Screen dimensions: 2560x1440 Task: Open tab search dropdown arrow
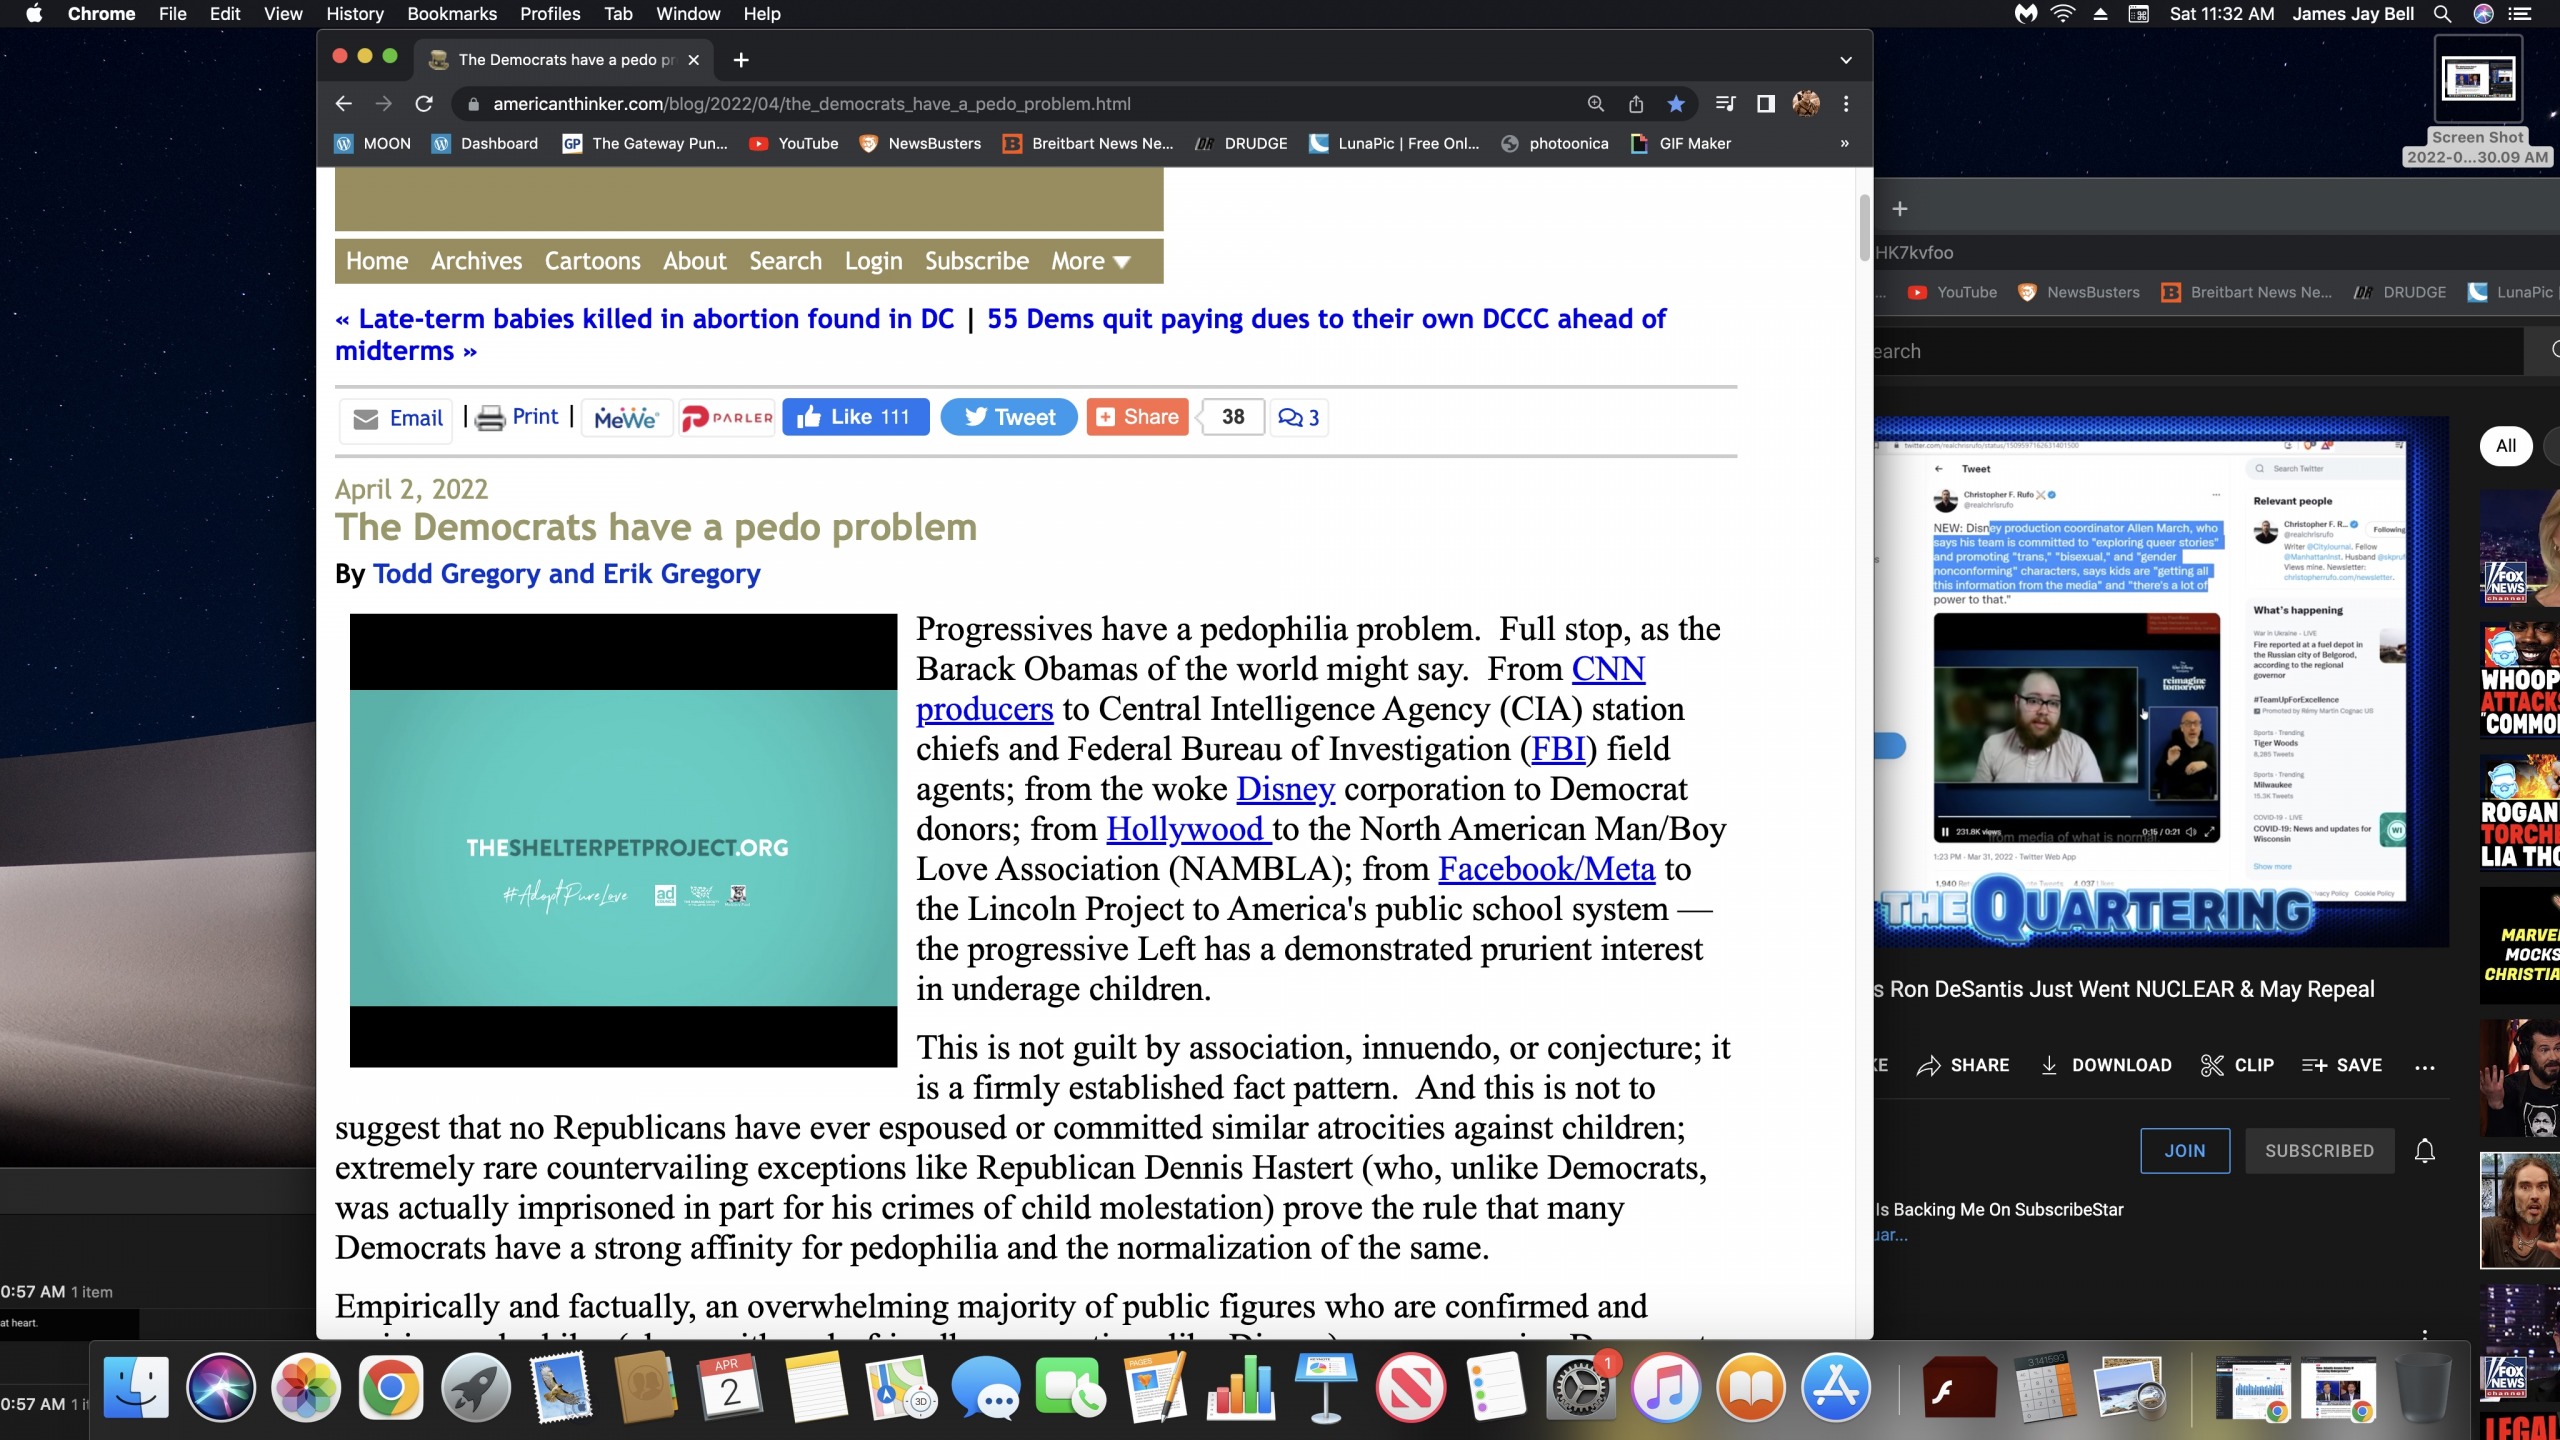coord(1846,60)
